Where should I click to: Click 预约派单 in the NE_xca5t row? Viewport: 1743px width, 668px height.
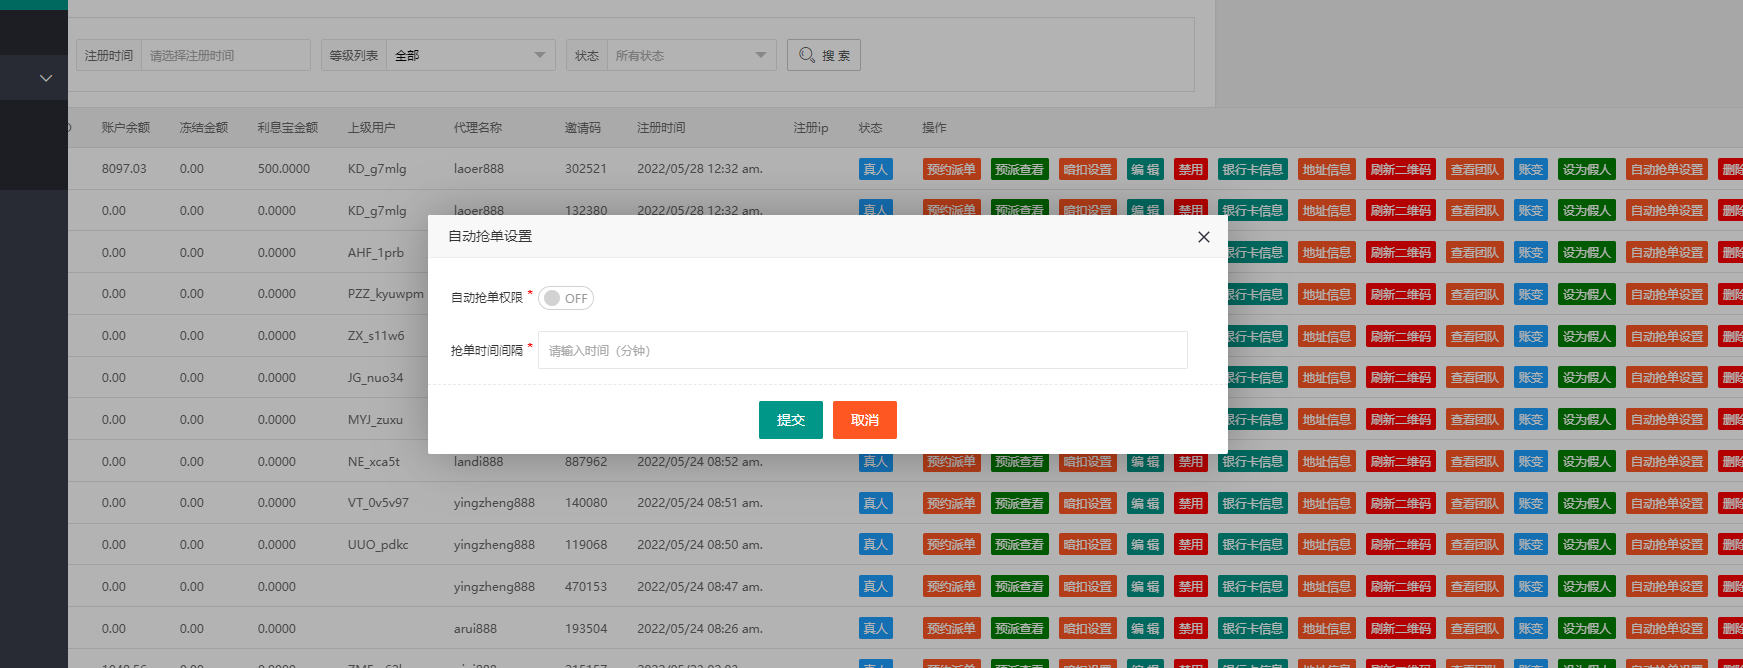pos(952,462)
